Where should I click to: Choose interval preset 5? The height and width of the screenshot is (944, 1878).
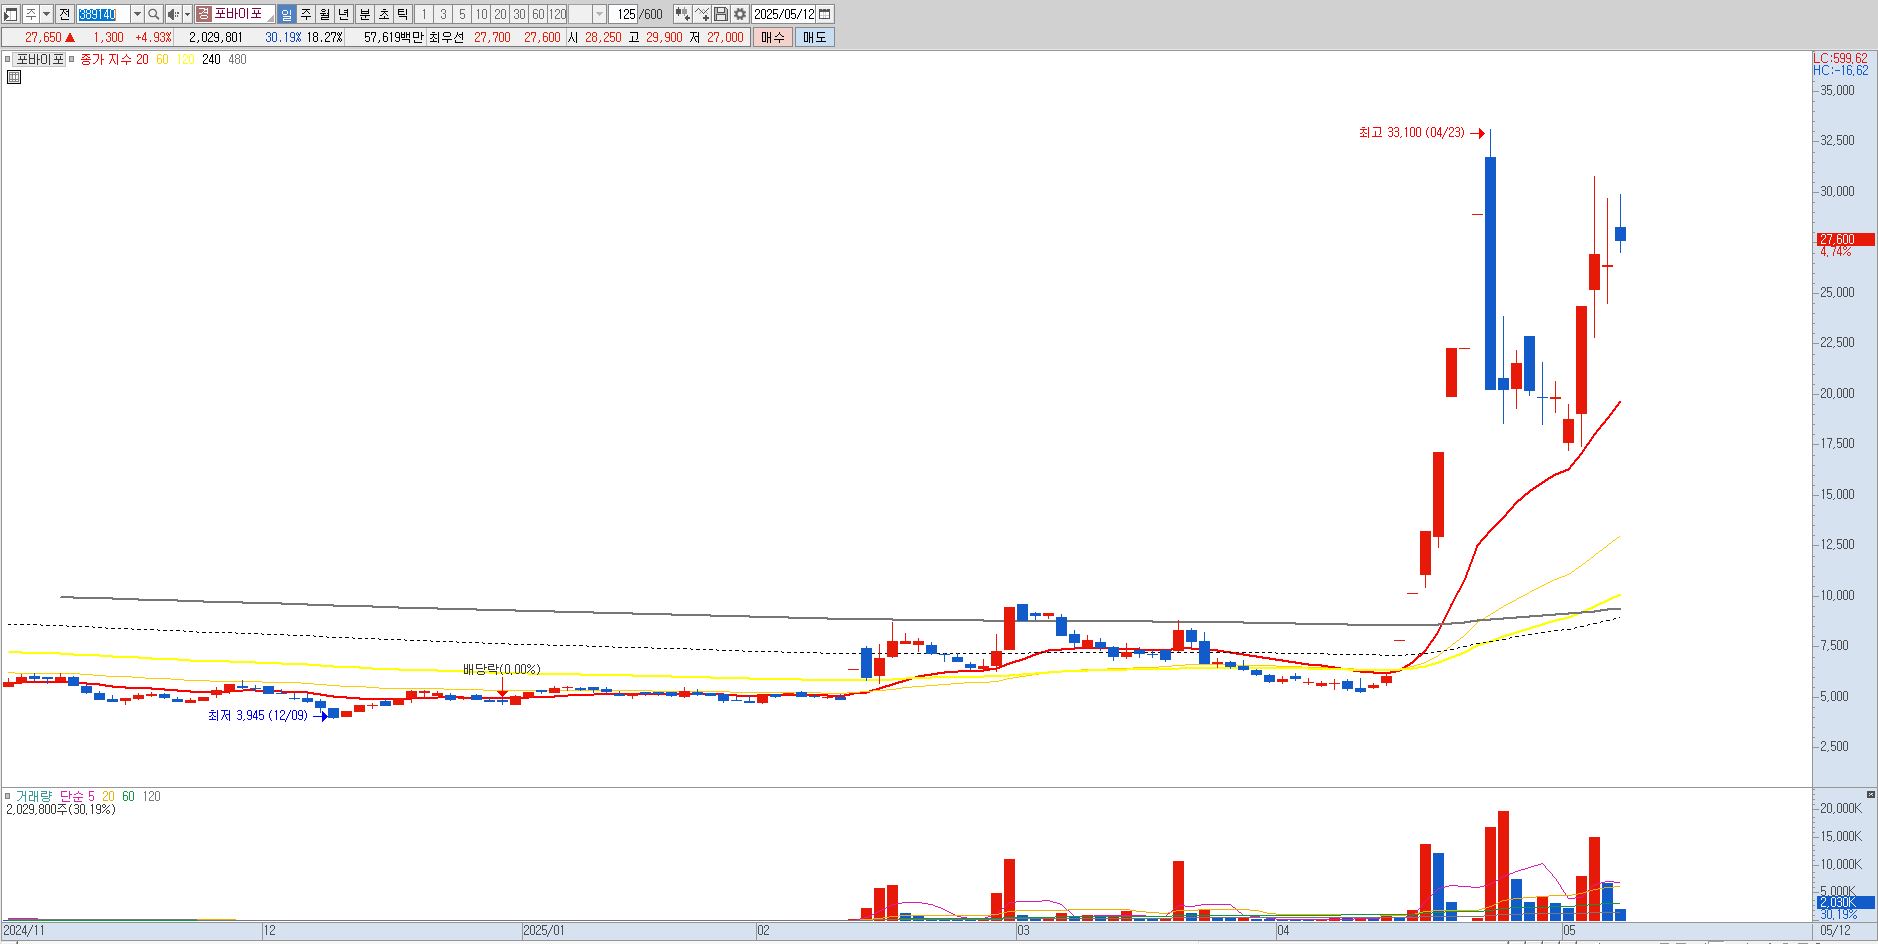pos(462,14)
